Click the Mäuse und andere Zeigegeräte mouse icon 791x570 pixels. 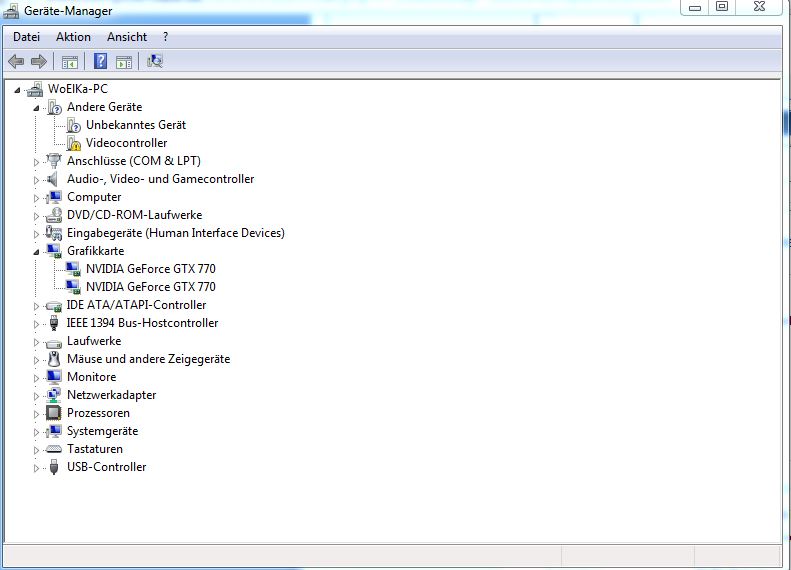tap(54, 359)
